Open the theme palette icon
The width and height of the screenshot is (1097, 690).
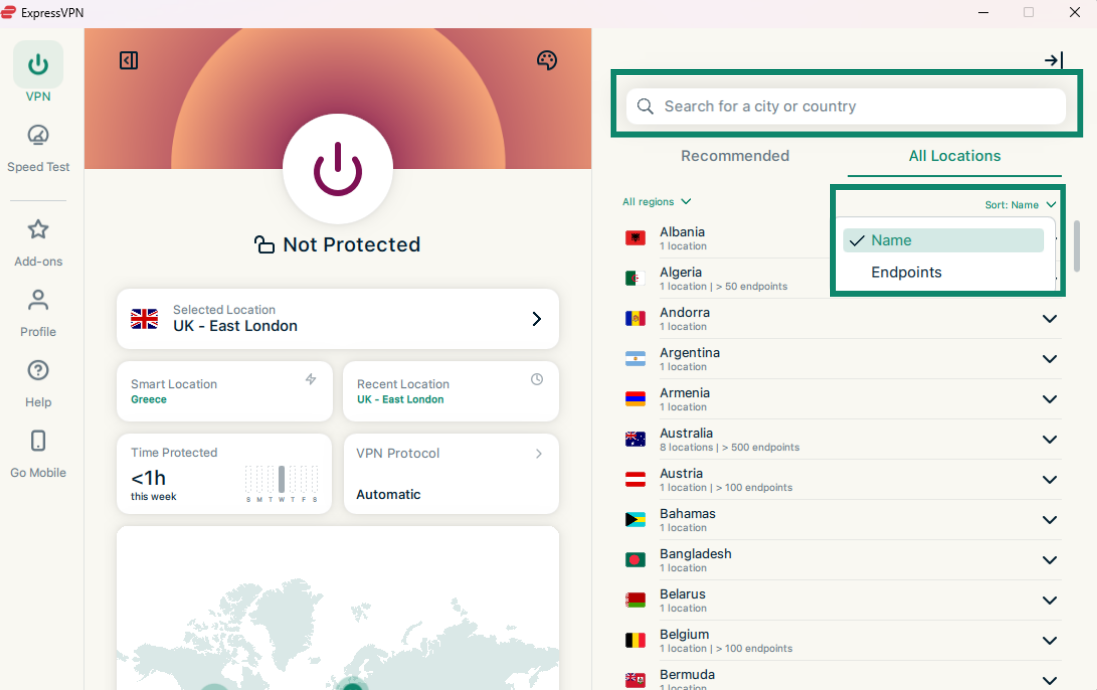(547, 61)
